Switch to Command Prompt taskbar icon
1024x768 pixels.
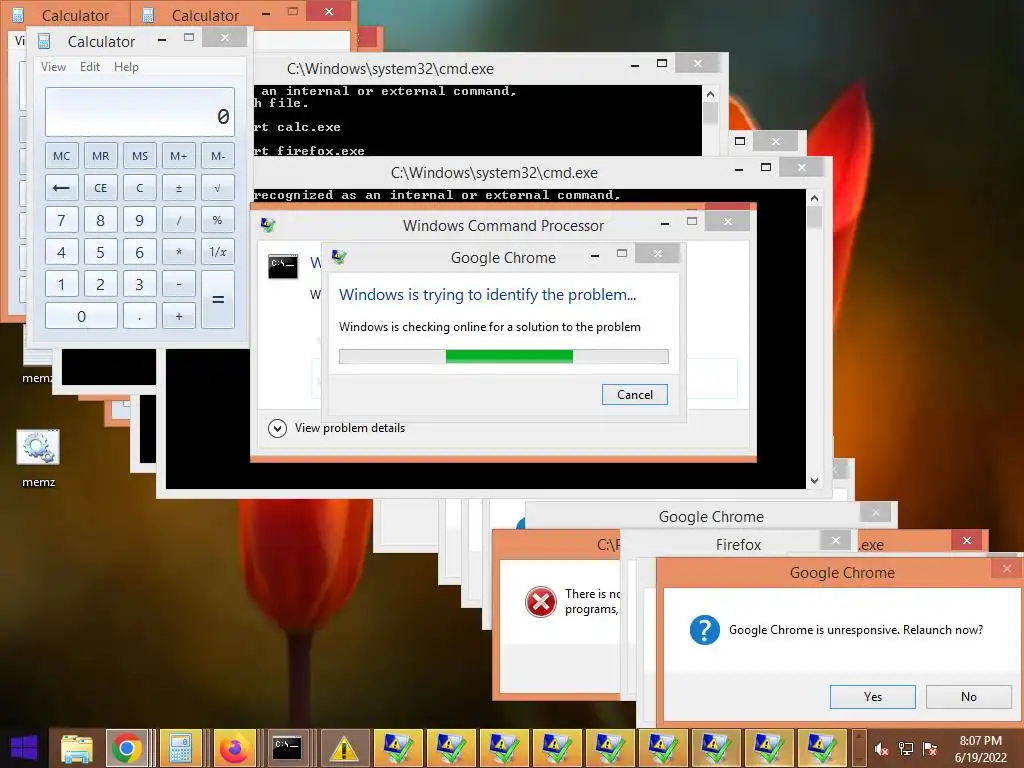pos(287,748)
